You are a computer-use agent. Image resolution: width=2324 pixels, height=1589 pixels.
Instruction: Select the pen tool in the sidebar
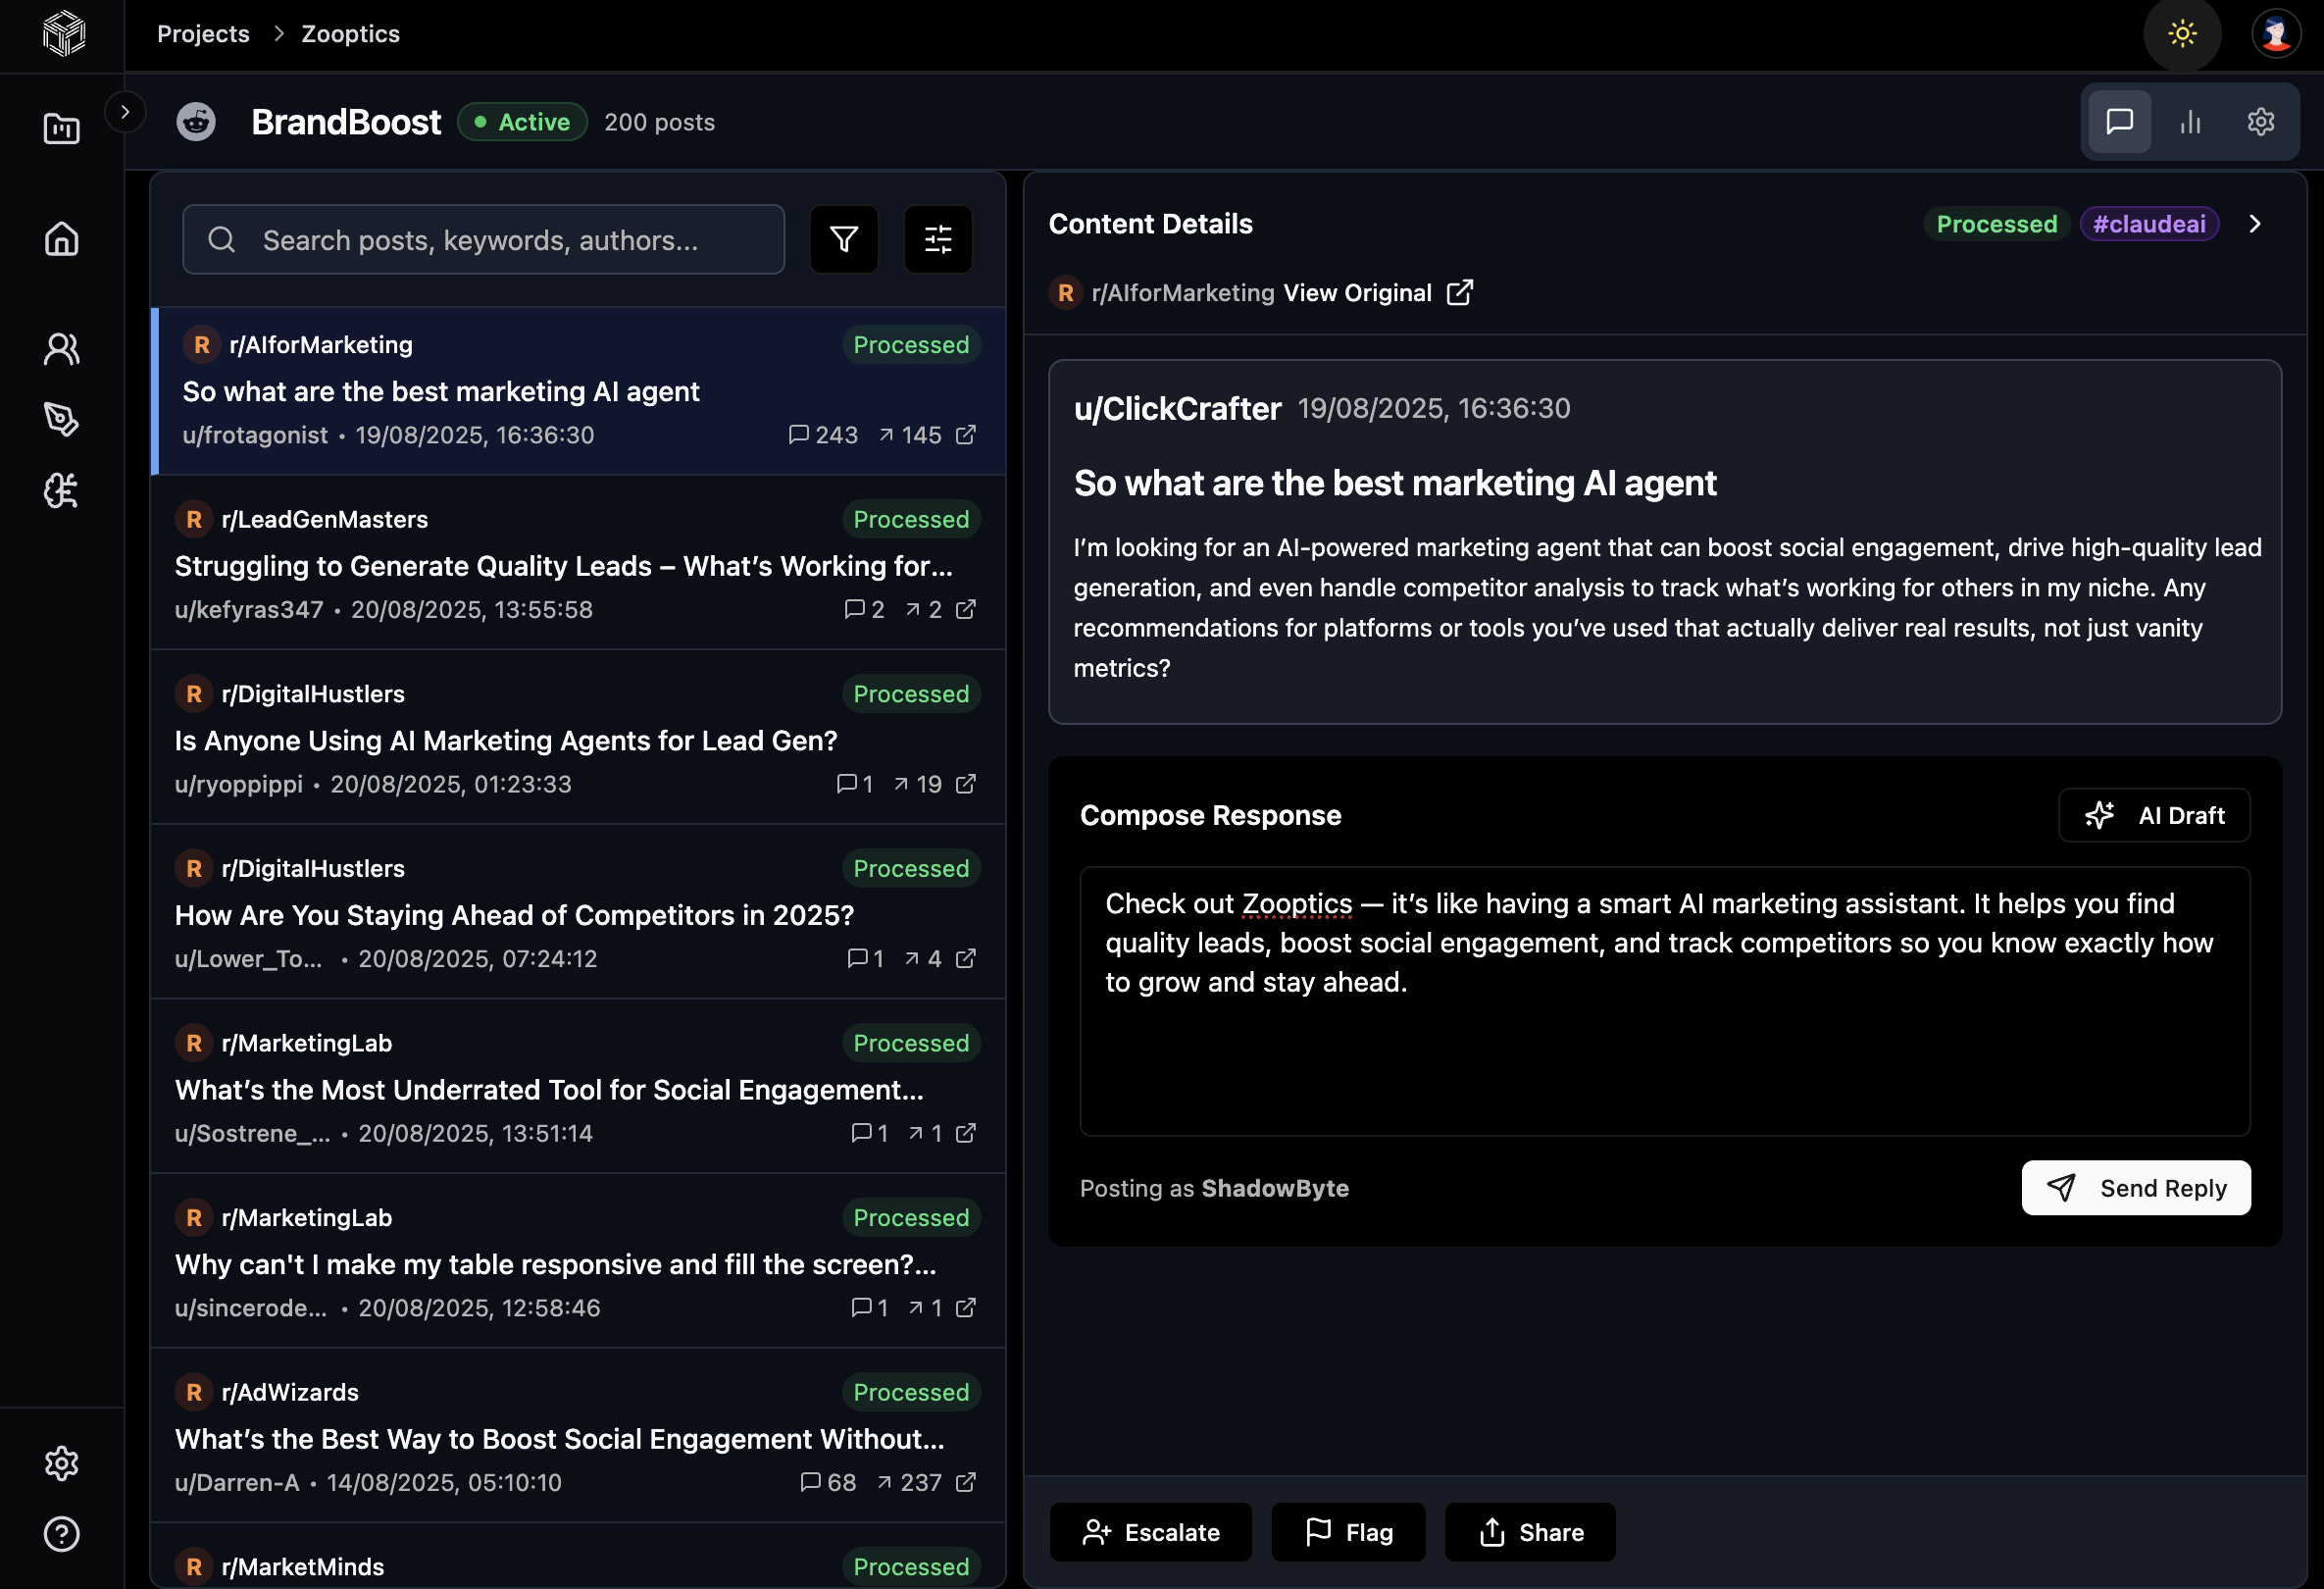[x=61, y=419]
